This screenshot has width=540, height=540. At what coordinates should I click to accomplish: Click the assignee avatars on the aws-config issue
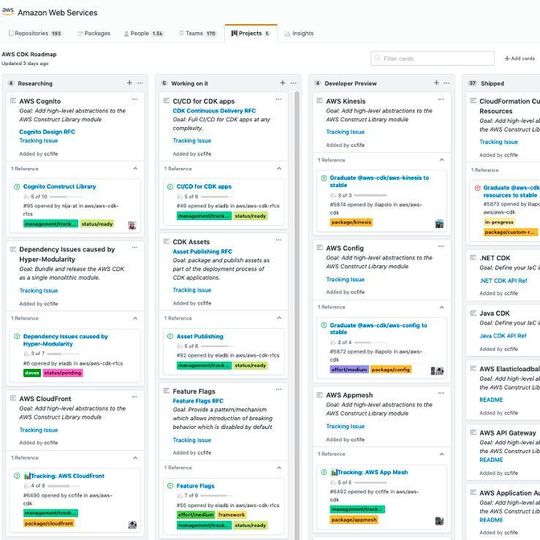pos(437,371)
